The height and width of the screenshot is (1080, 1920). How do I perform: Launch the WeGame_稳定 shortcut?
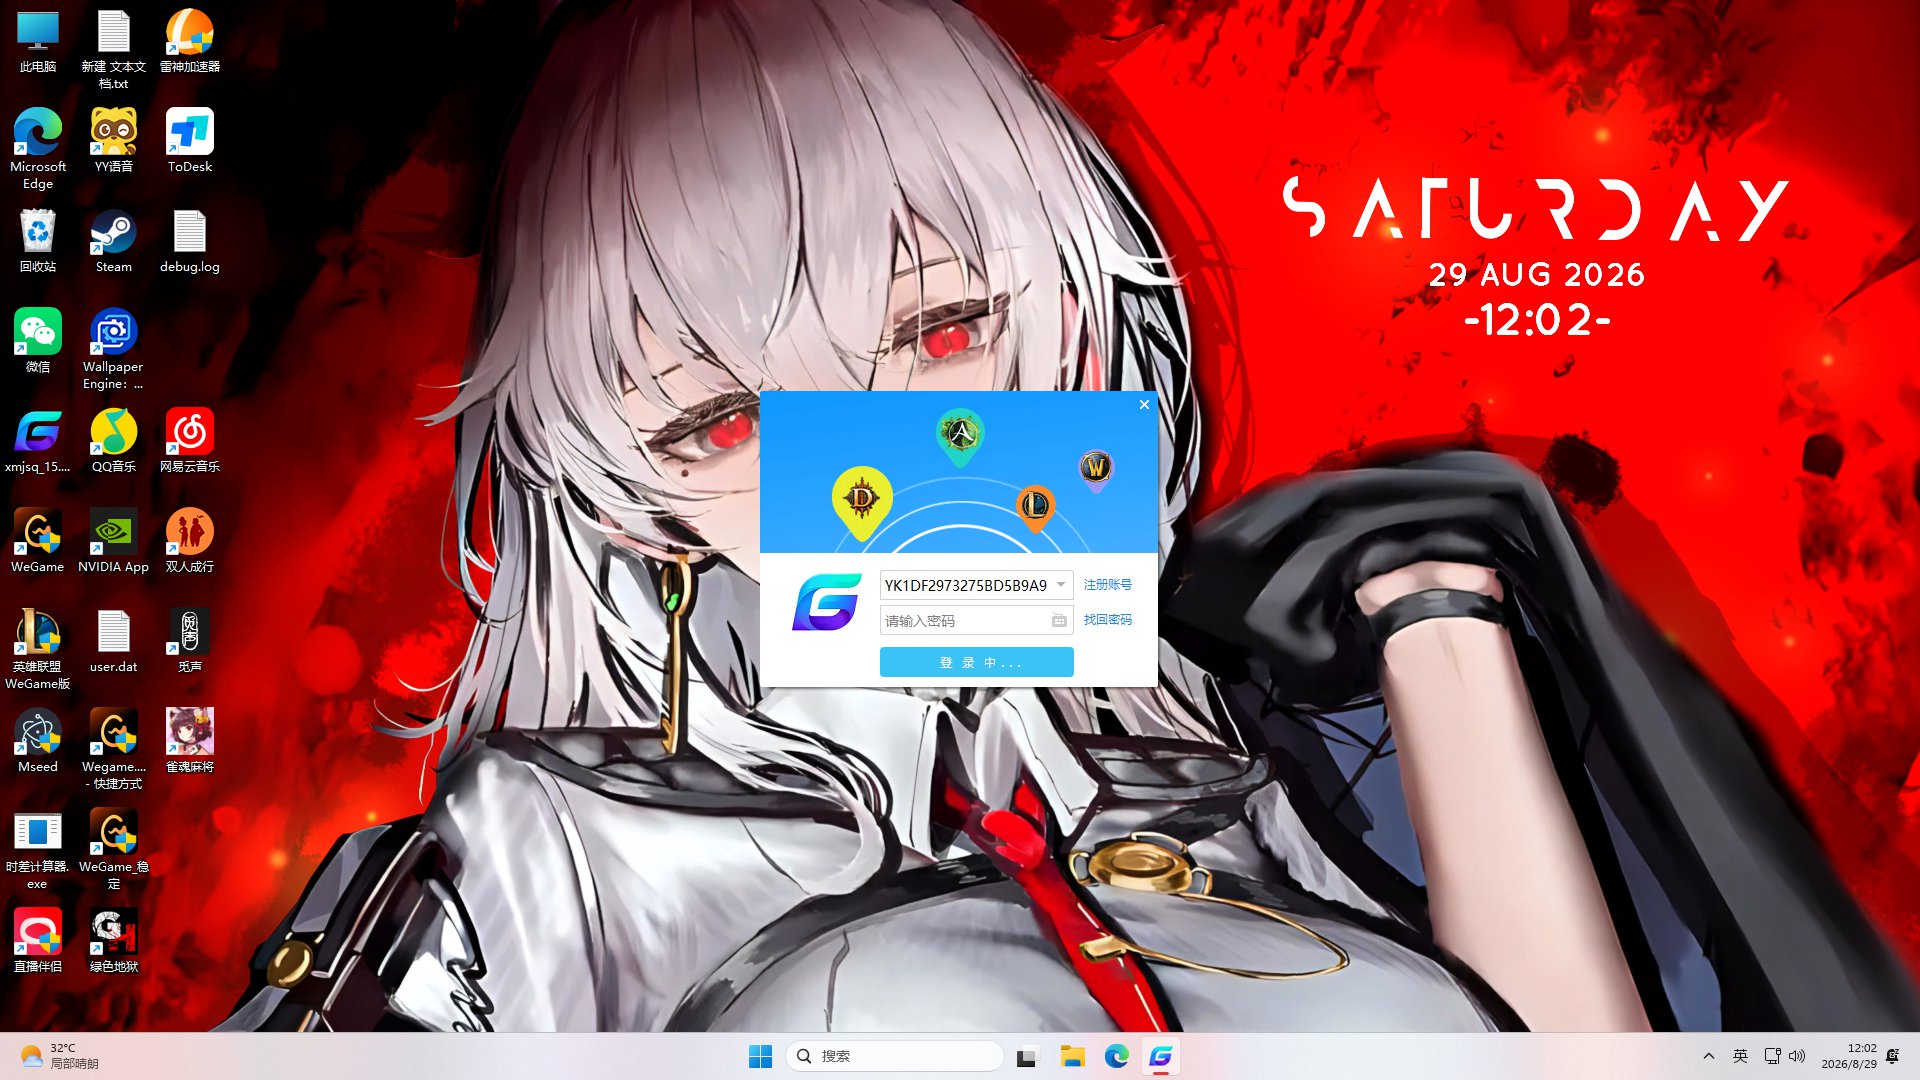[x=113, y=849]
